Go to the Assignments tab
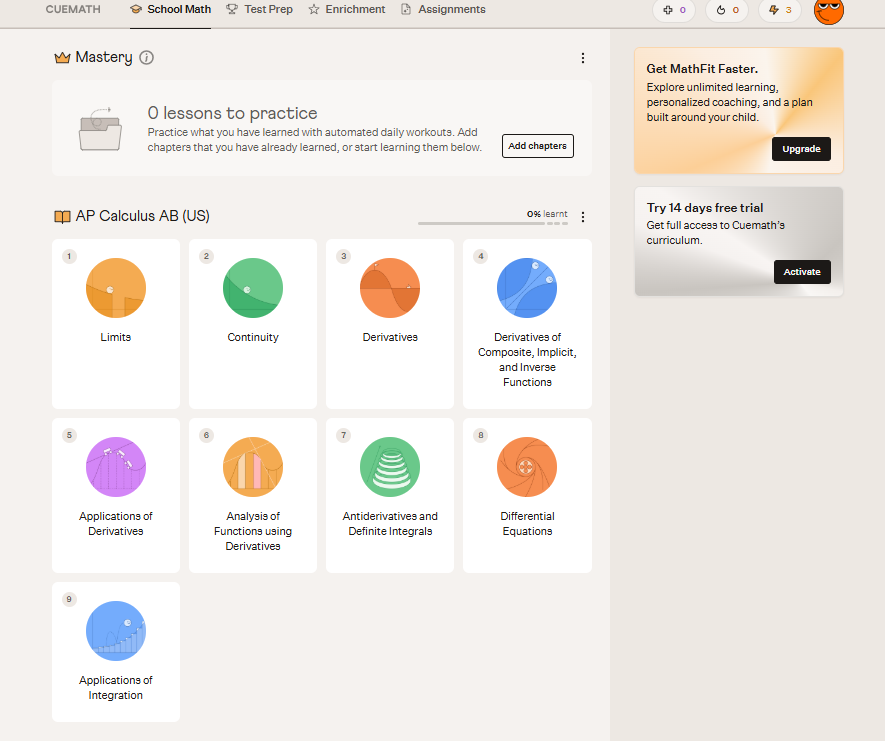885x741 pixels. 443,10
